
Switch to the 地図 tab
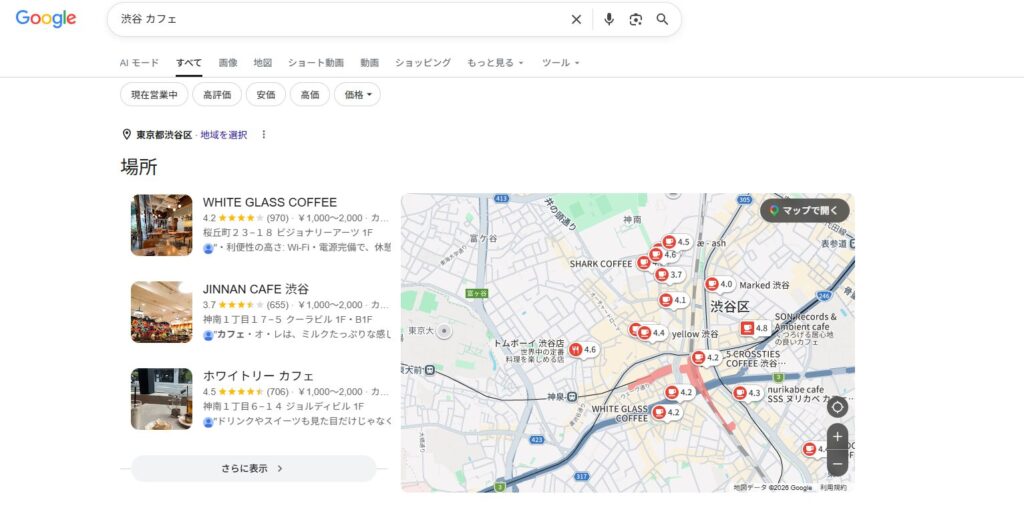(x=263, y=63)
